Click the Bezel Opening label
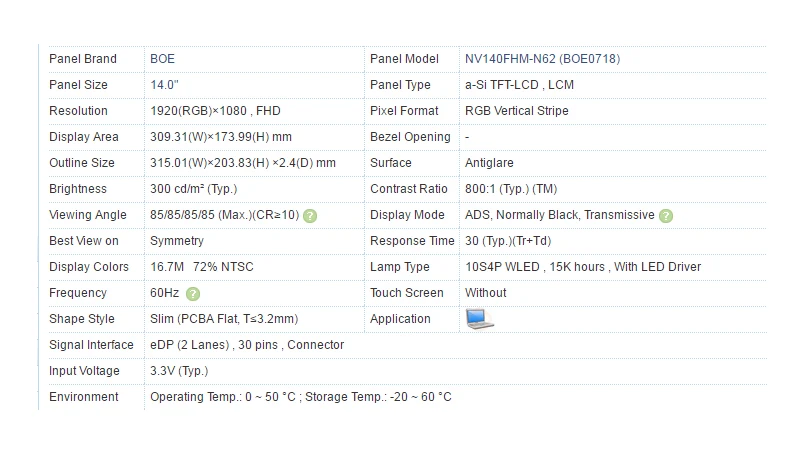 [410, 137]
